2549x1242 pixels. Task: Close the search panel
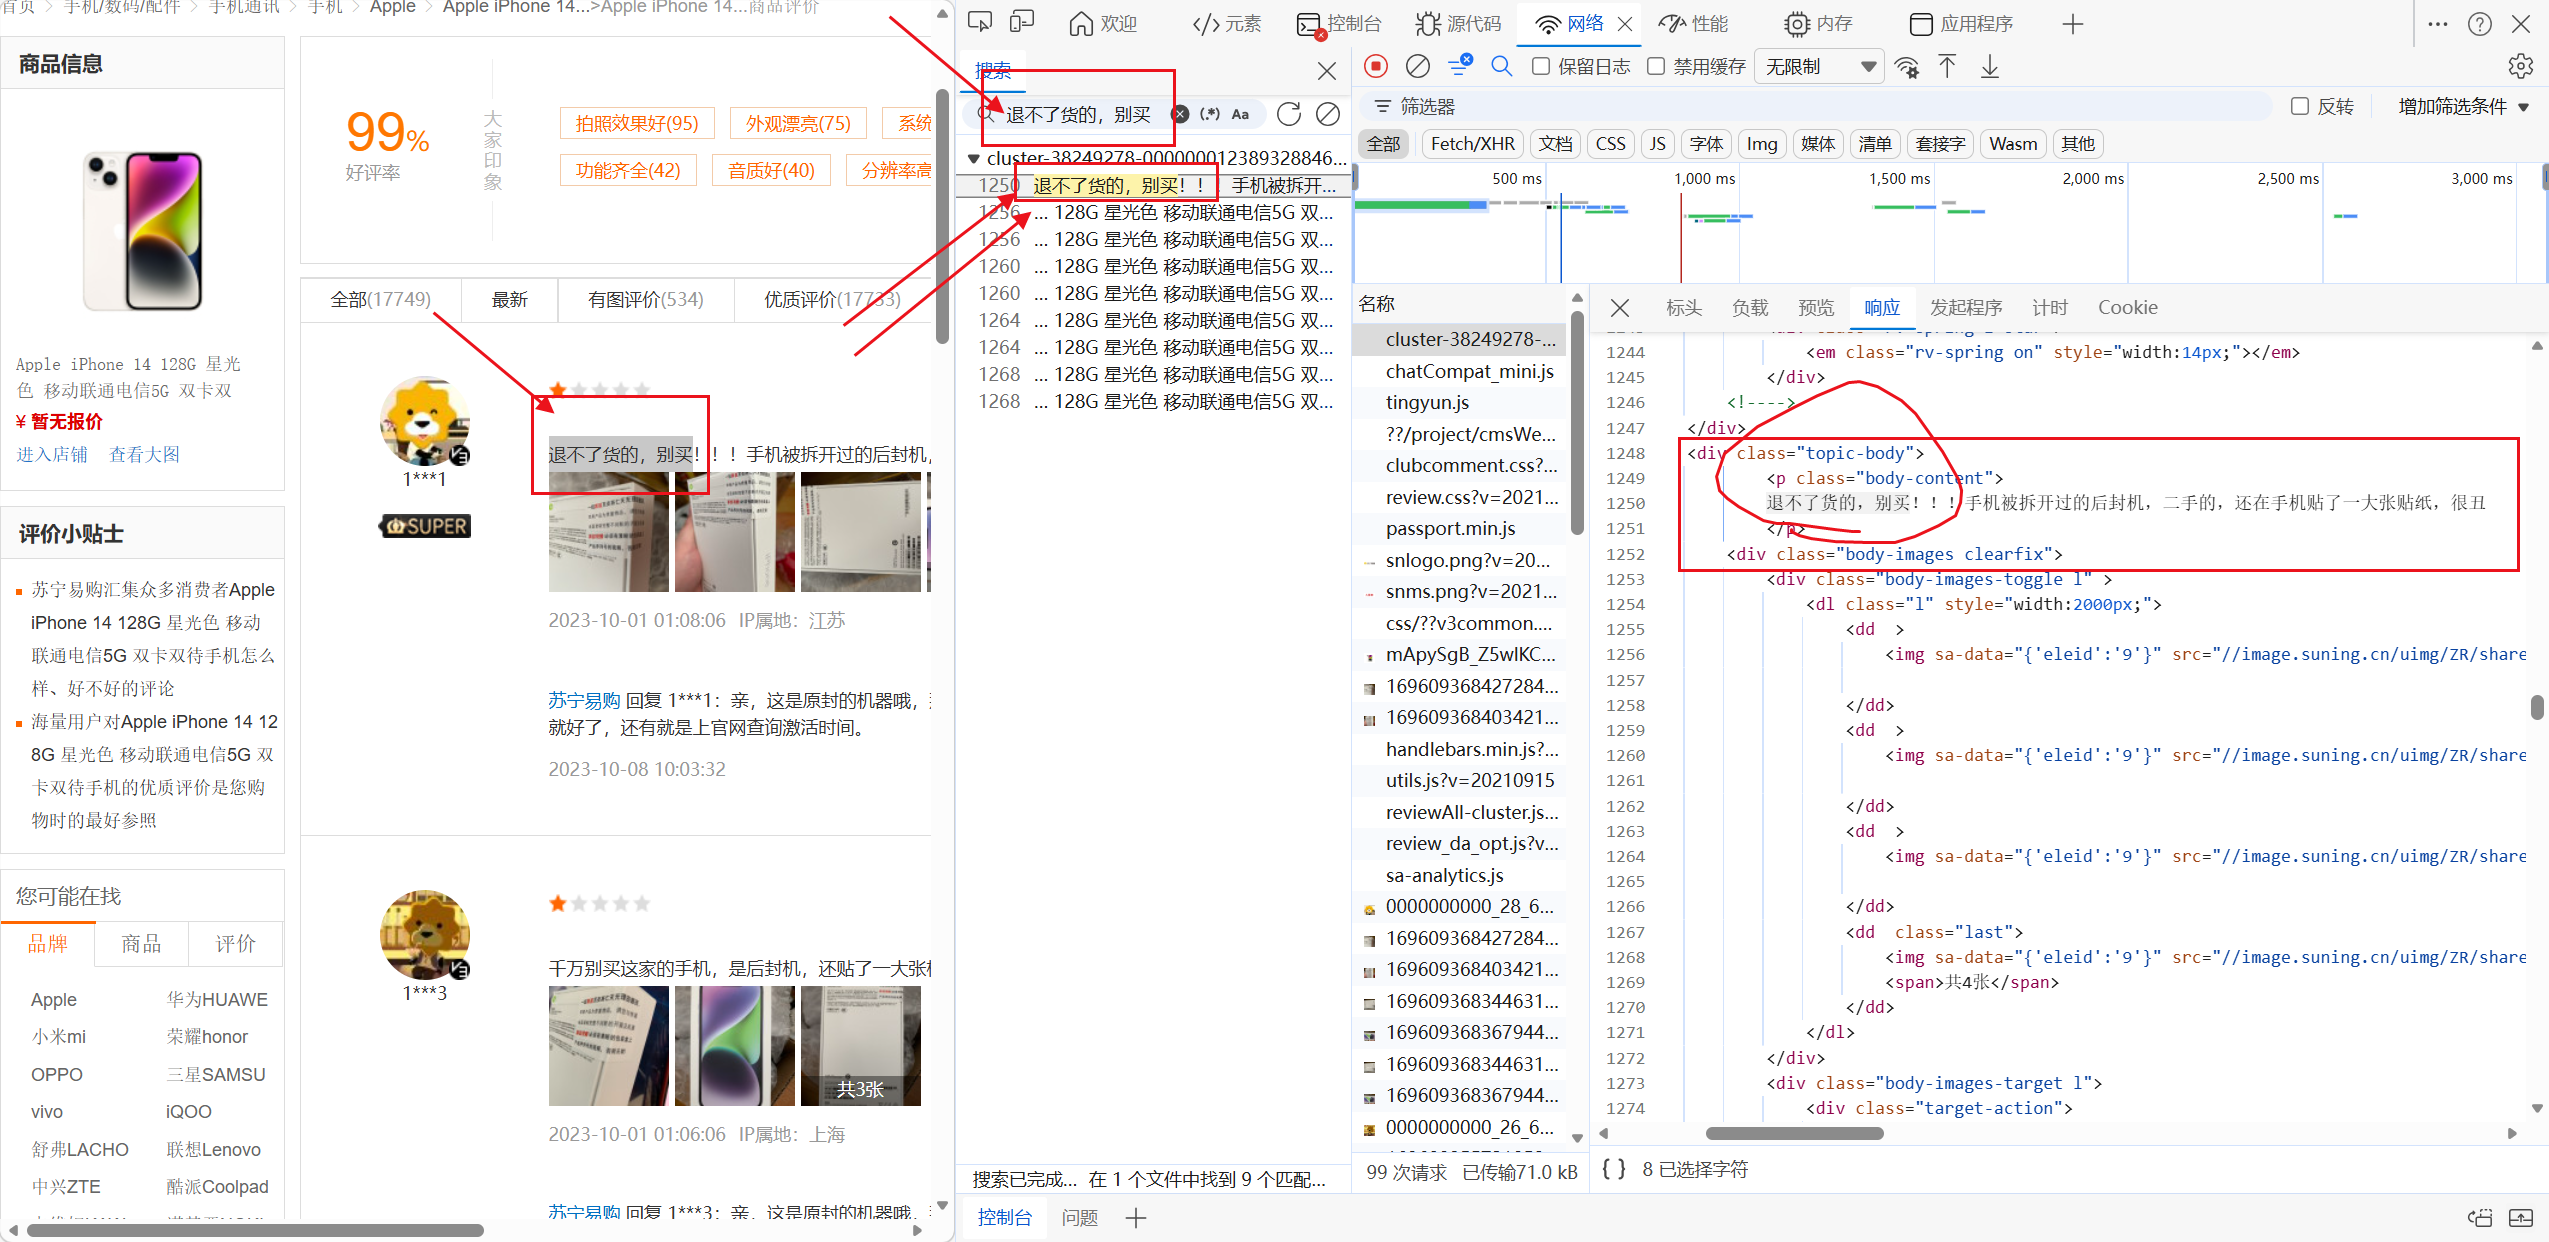click(x=1327, y=71)
